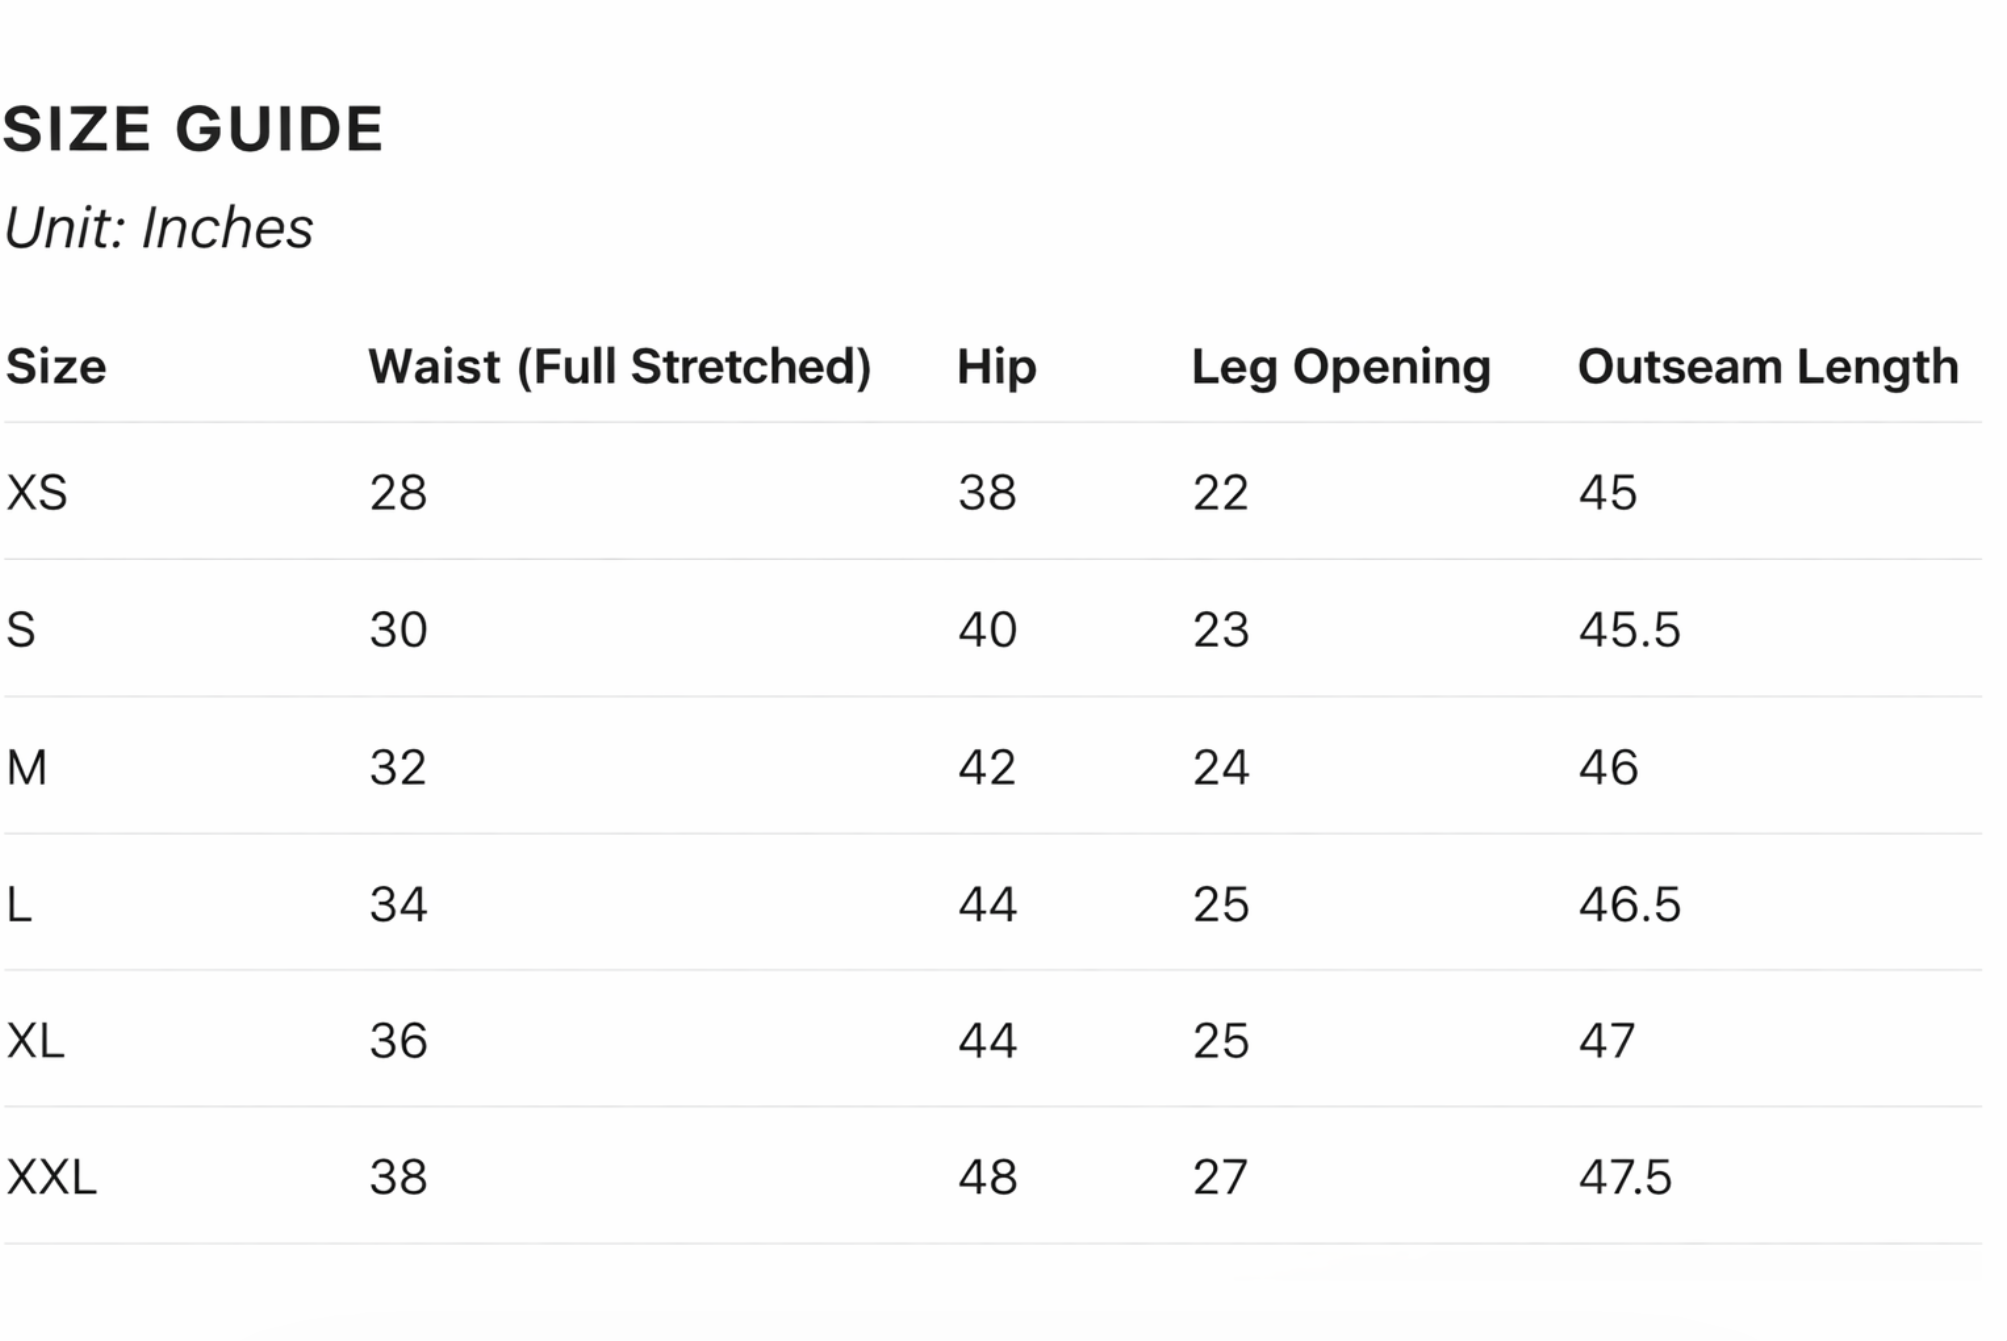The width and height of the screenshot is (2007, 1341).
Task: Click the Waist (Full Stretched) column header
Action: (619, 367)
